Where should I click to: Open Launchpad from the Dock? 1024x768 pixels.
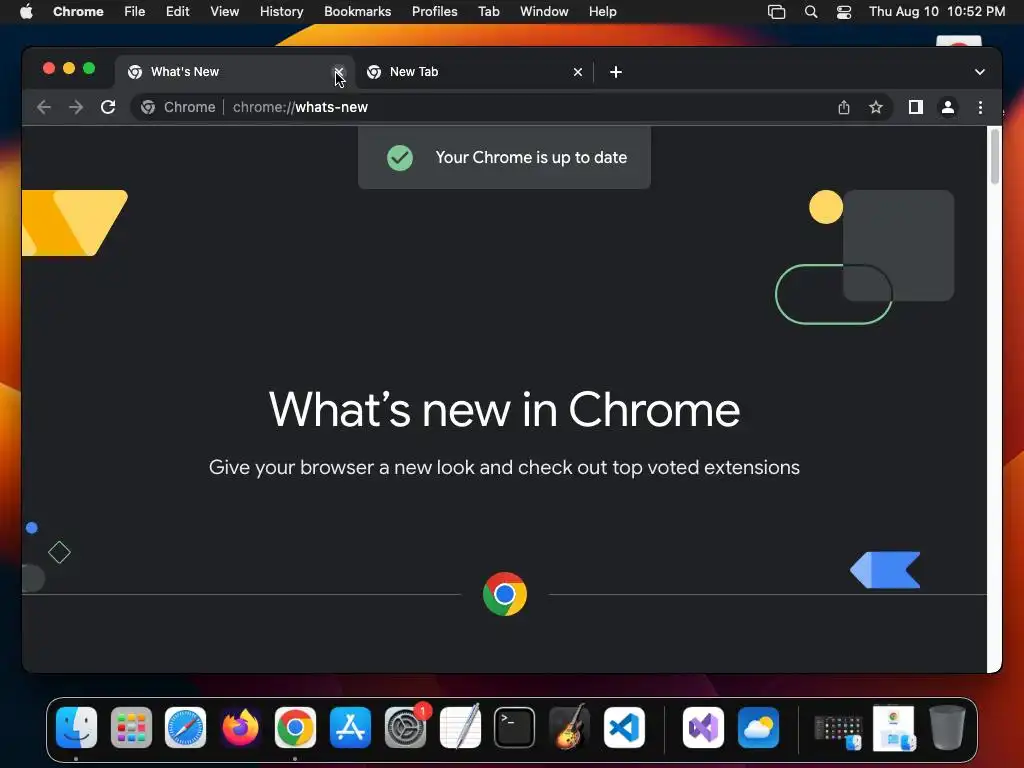(x=131, y=728)
